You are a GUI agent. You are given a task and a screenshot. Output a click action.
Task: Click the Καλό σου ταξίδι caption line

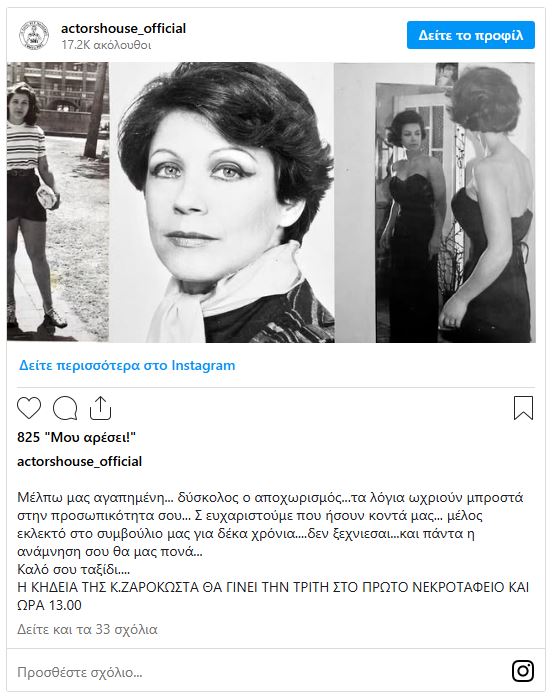(73, 569)
